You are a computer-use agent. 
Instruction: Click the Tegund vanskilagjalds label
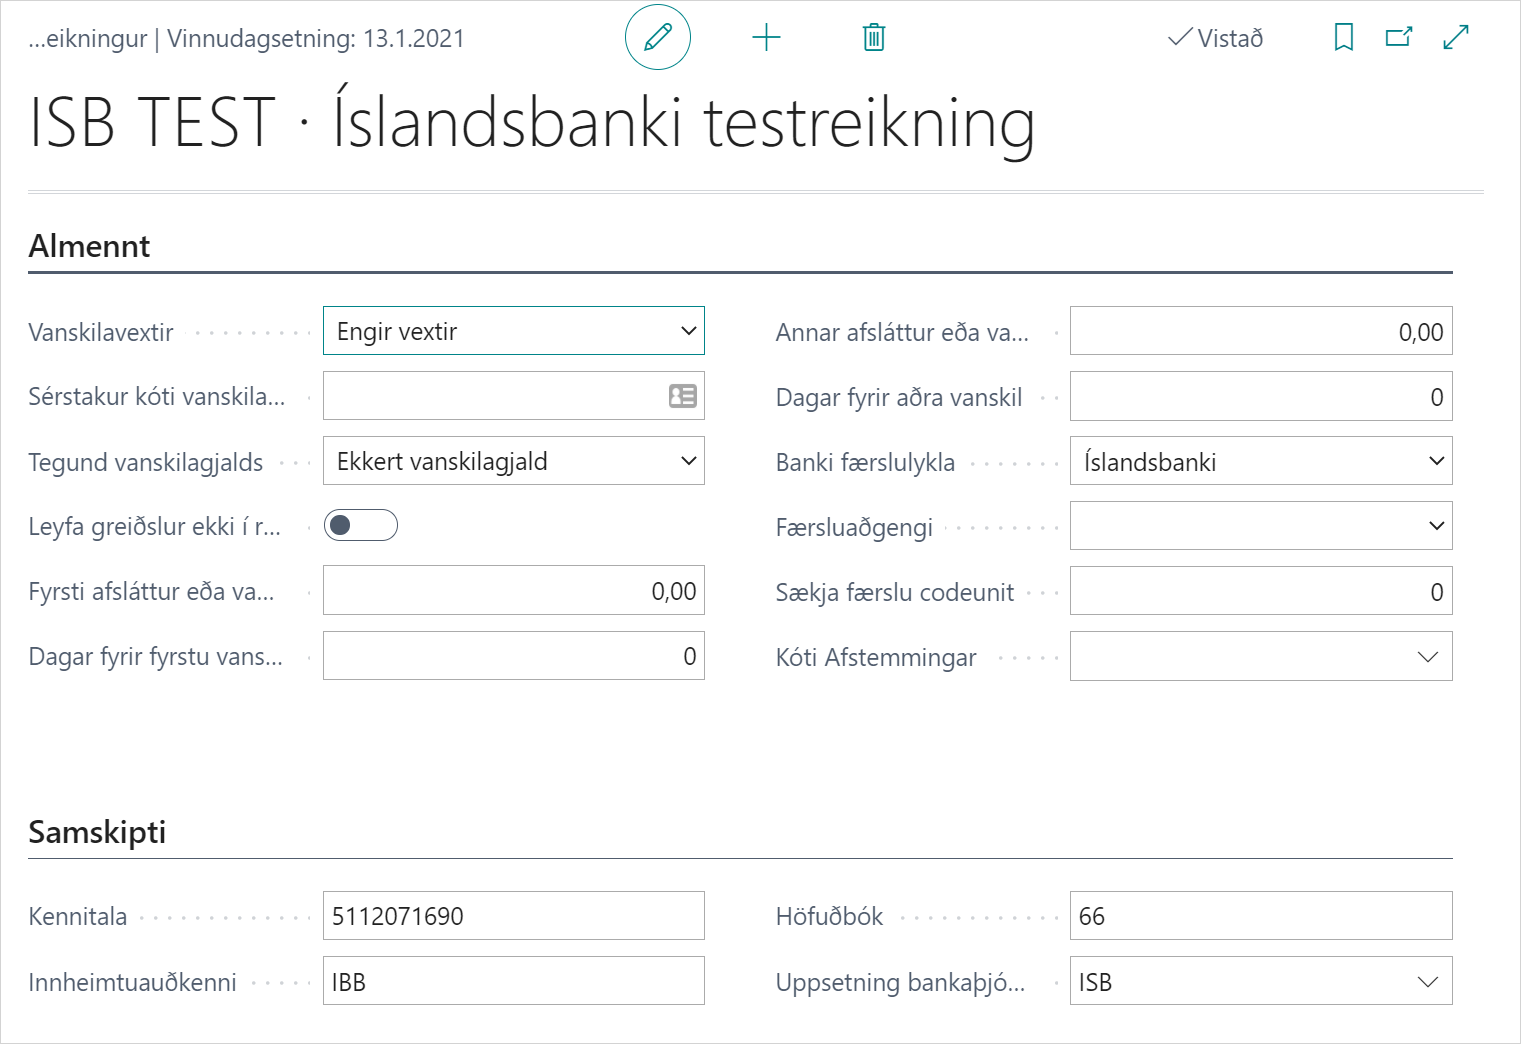[x=146, y=463]
